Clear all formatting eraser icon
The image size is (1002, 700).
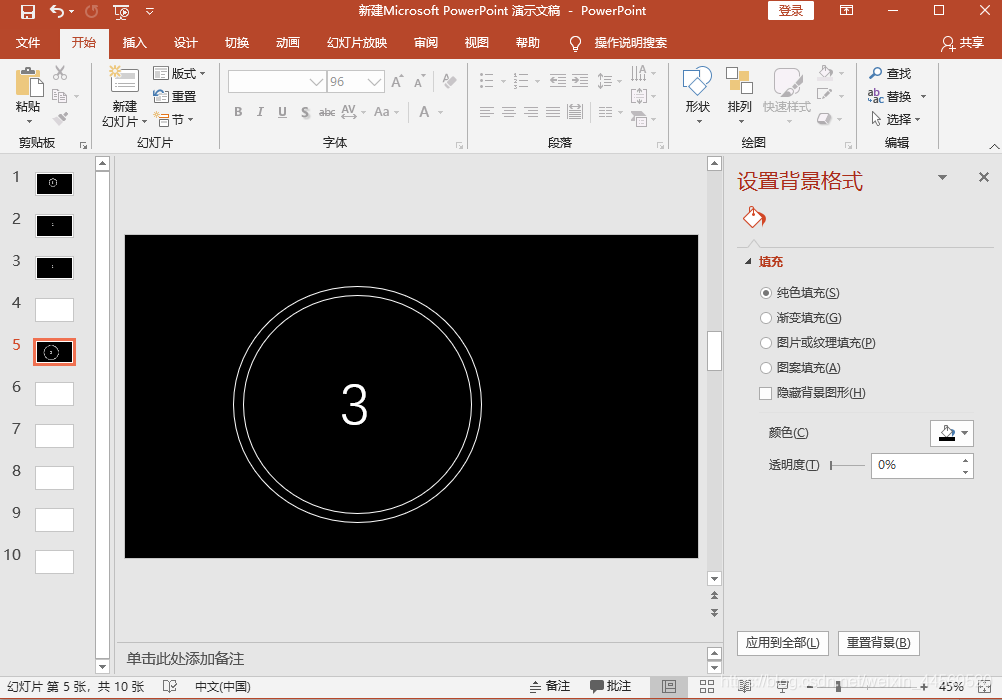click(449, 81)
